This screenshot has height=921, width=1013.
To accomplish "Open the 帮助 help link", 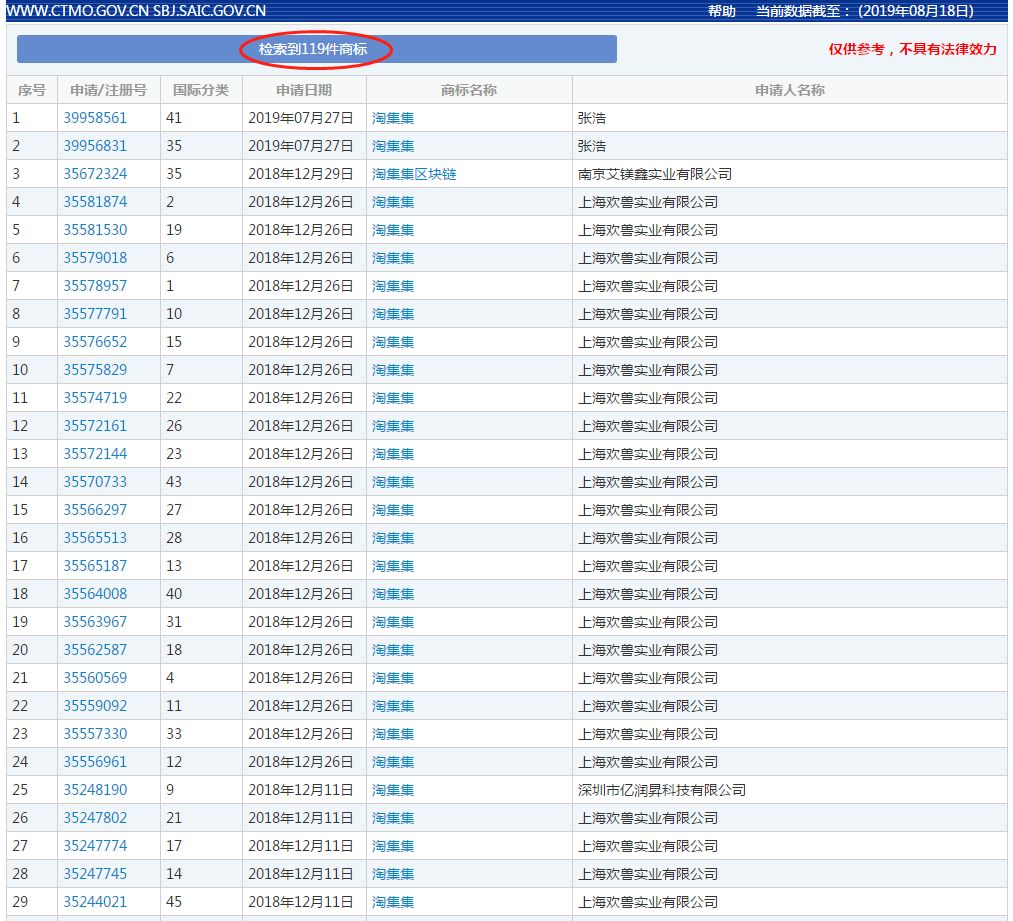I will 722,11.
